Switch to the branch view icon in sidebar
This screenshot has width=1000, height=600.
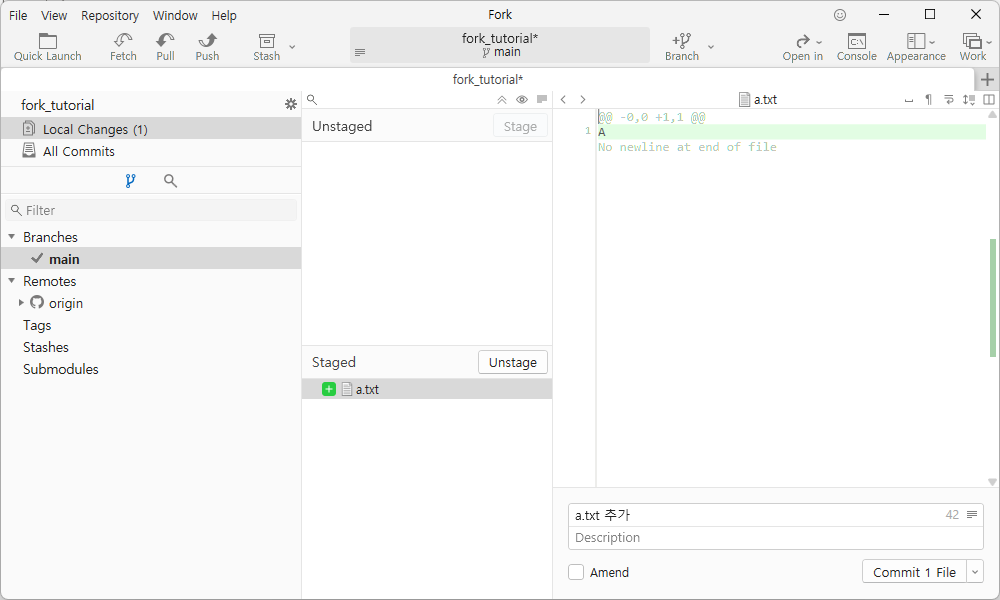point(131,181)
